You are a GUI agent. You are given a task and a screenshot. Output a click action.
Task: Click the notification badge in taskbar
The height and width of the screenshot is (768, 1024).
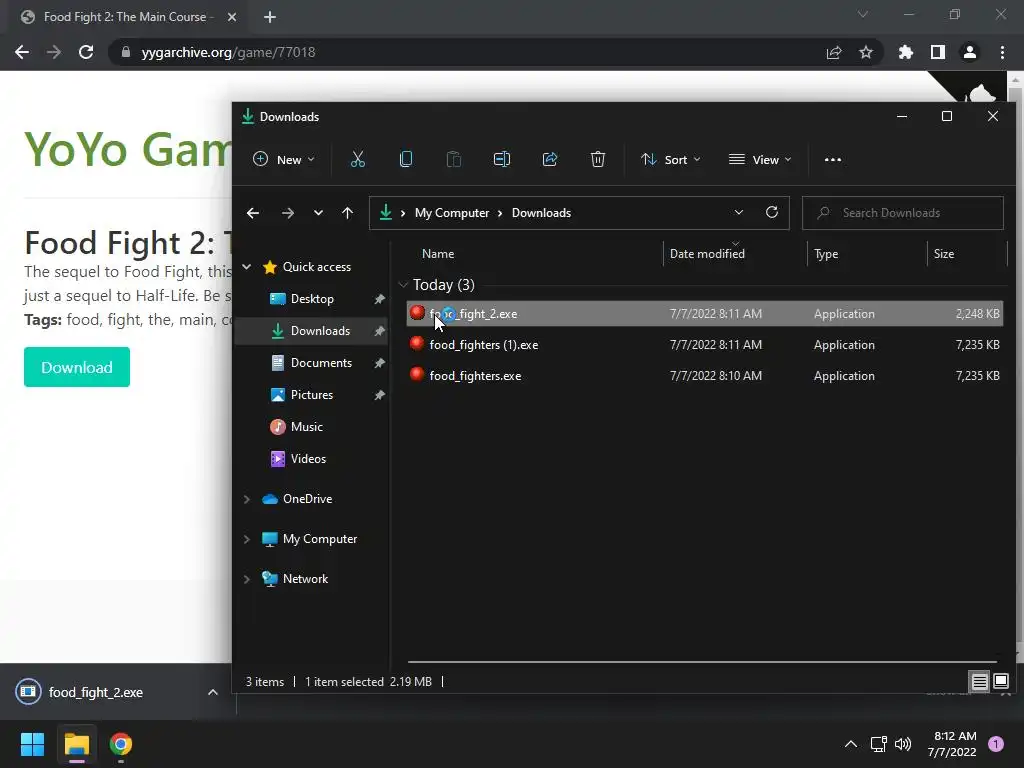[x=996, y=744]
